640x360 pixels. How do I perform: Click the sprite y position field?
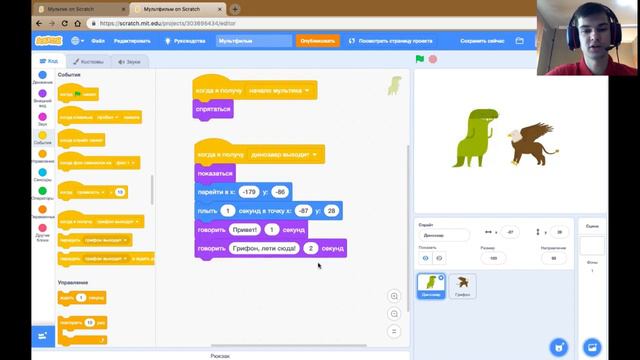pyautogui.click(x=559, y=232)
